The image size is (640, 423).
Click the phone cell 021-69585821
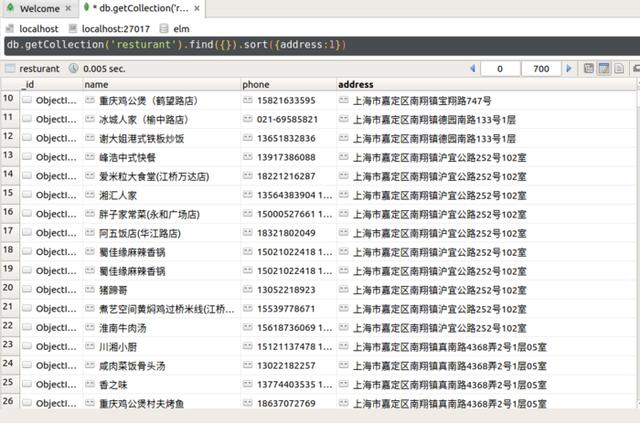[289, 119]
